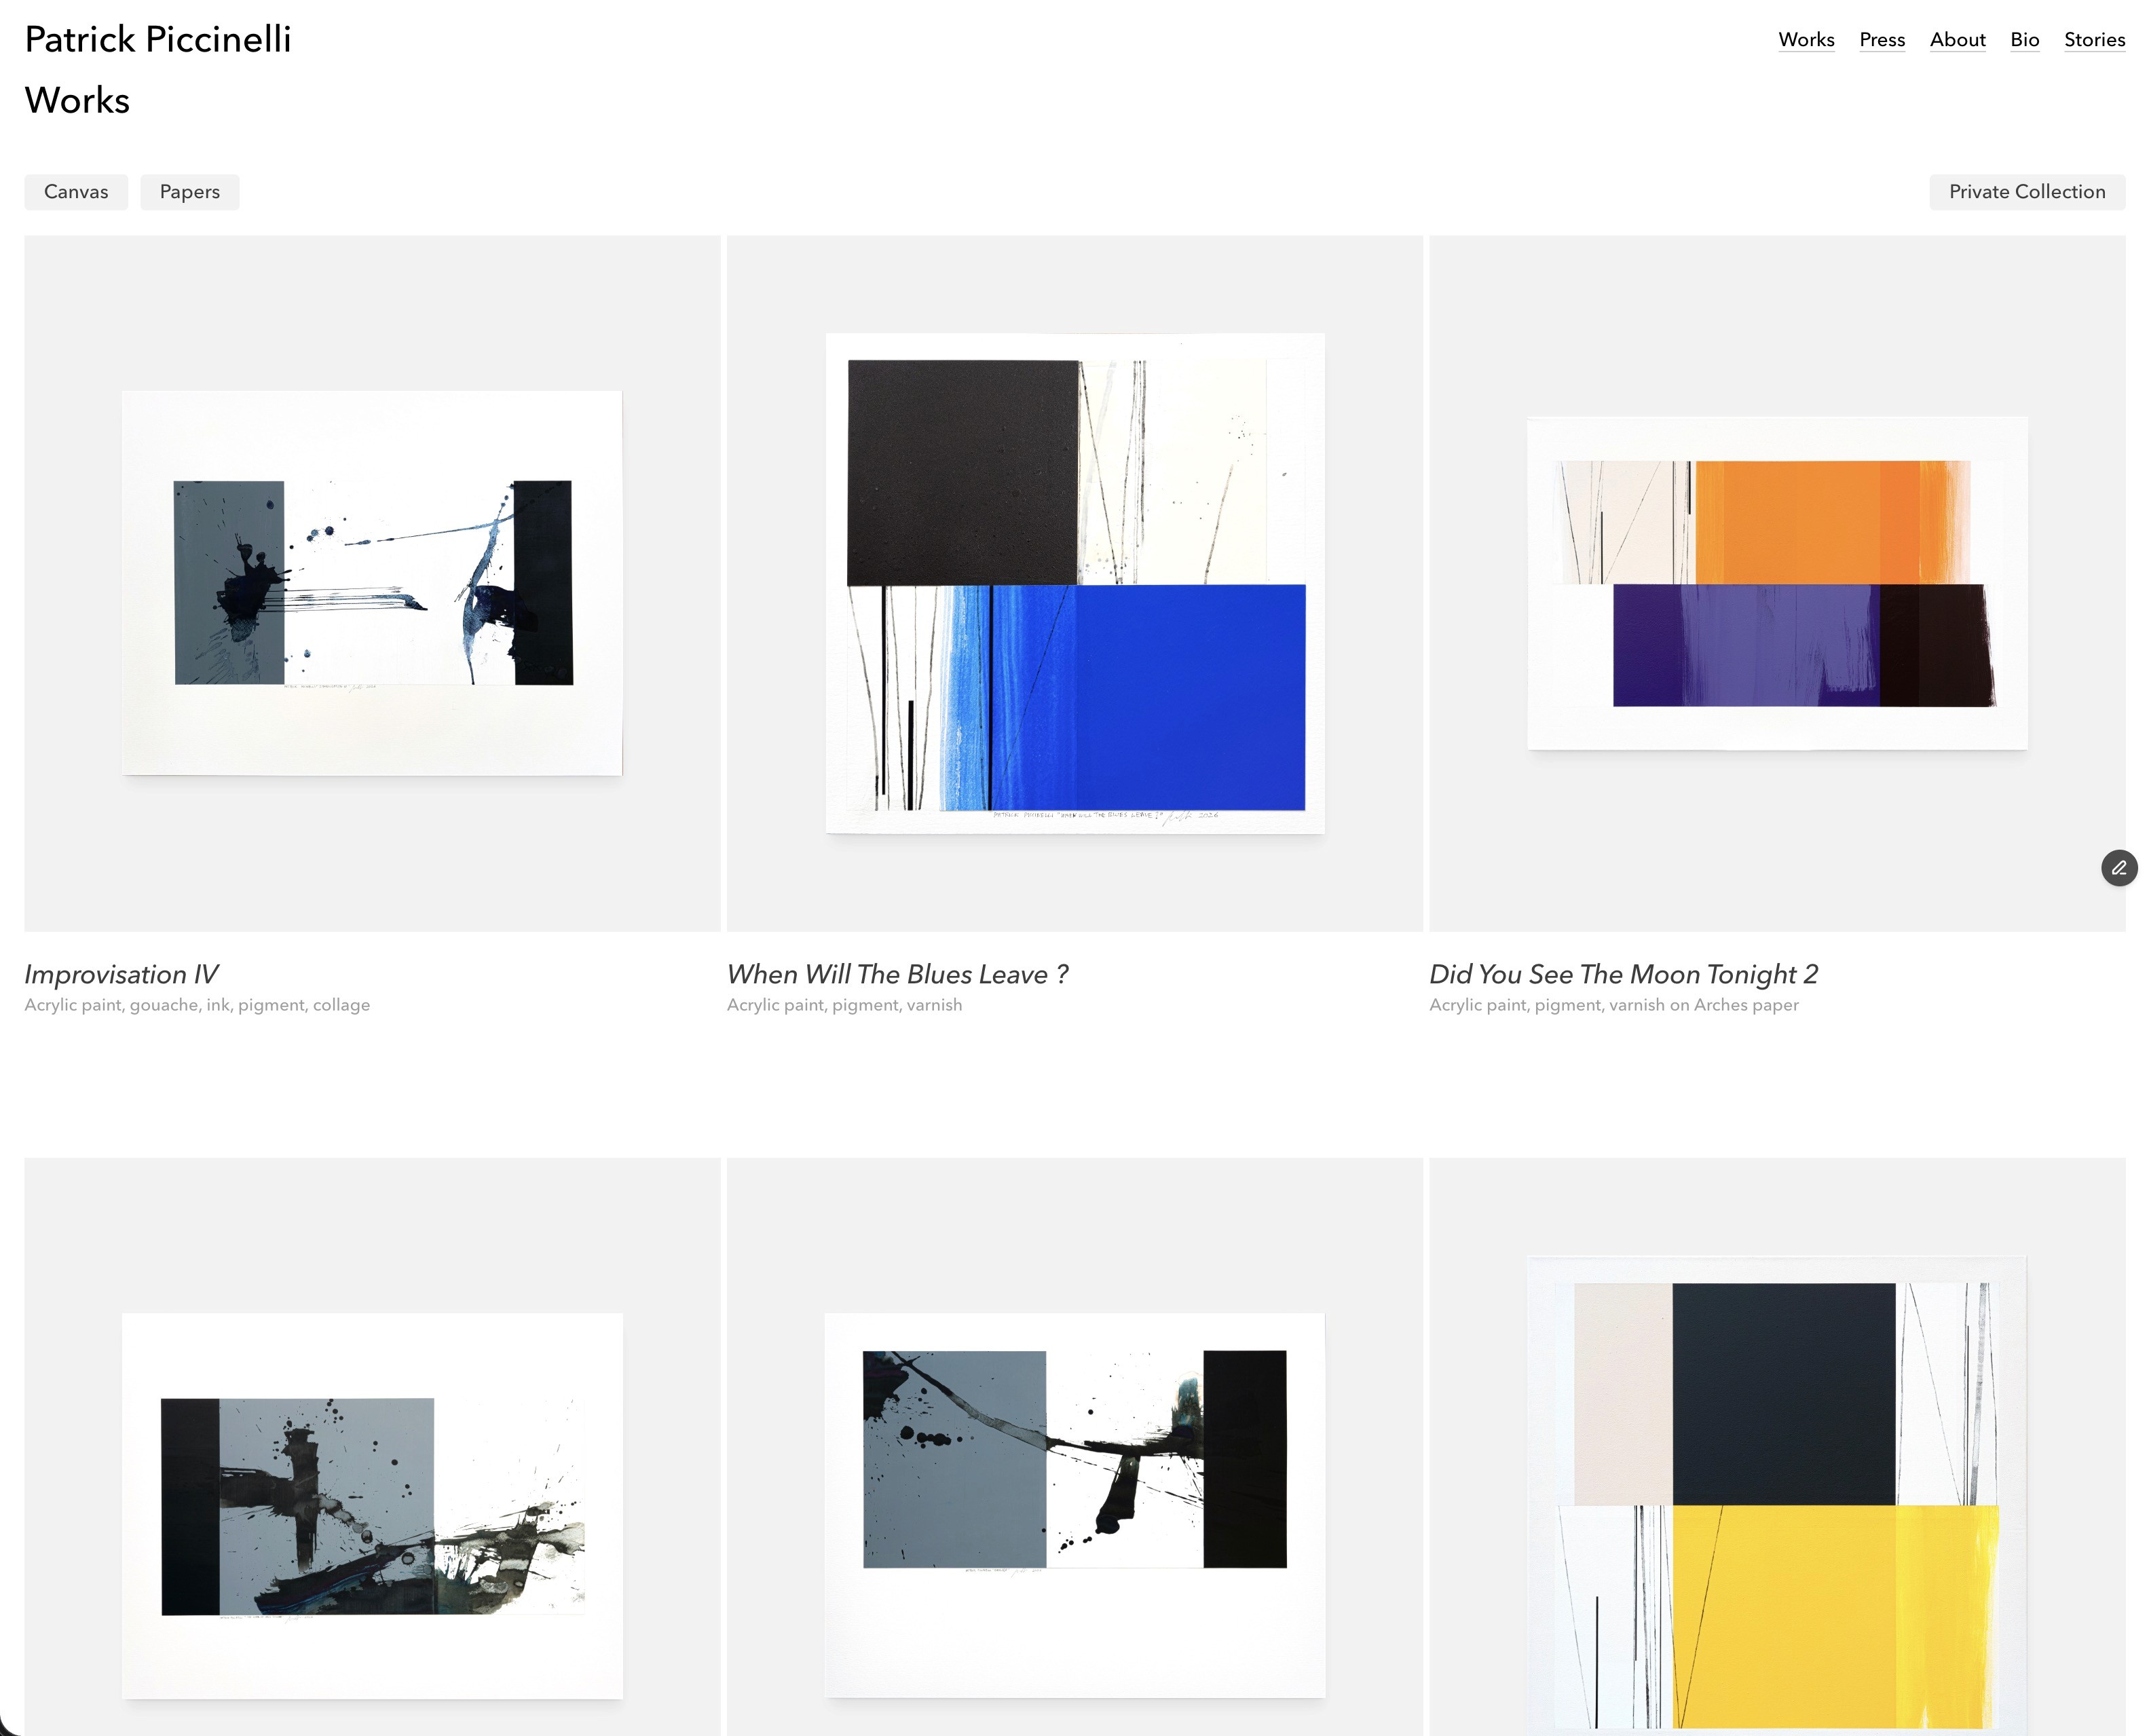Go to the About page

pos(1956,40)
